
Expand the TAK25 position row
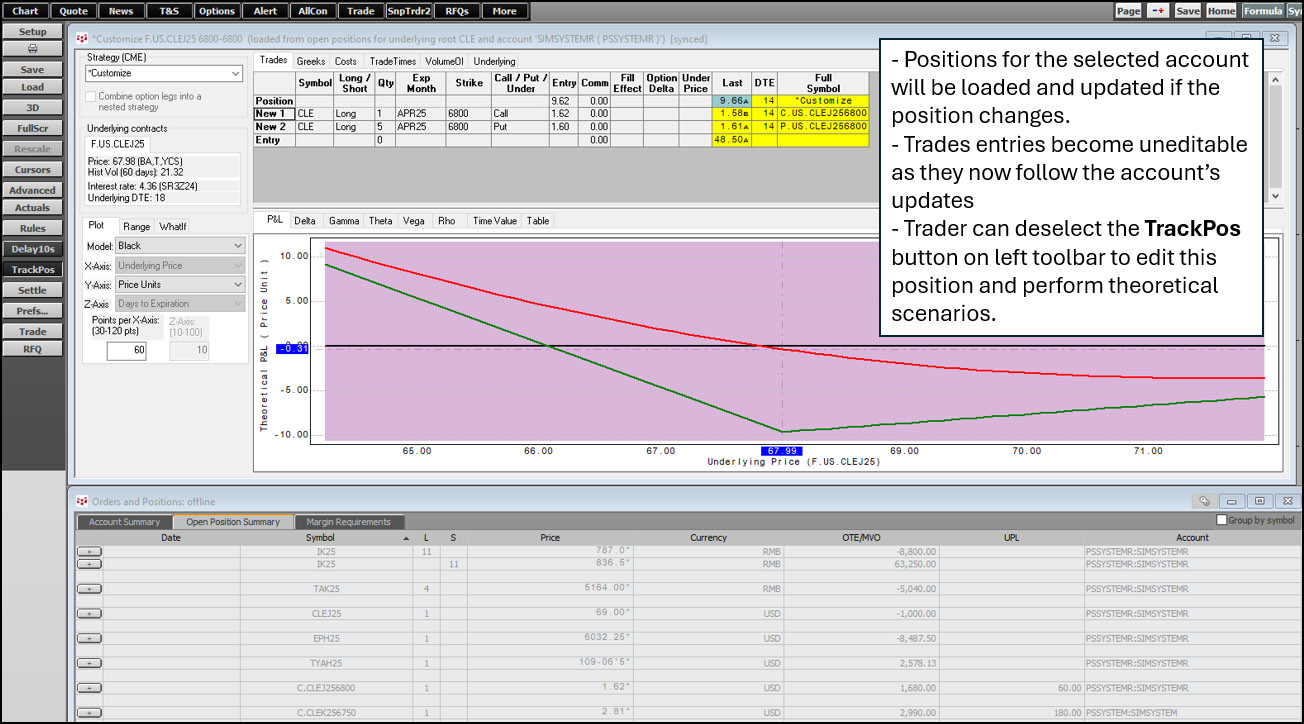[89, 588]
